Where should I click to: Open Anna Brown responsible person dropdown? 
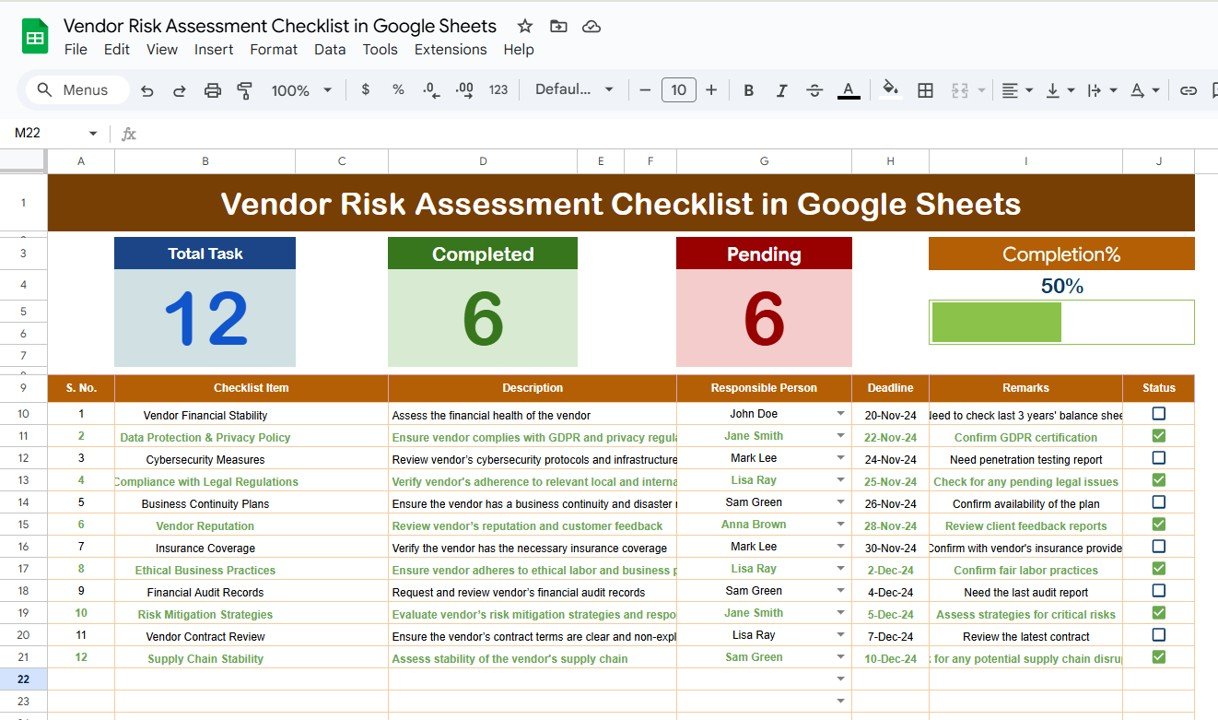pos(841,524)
